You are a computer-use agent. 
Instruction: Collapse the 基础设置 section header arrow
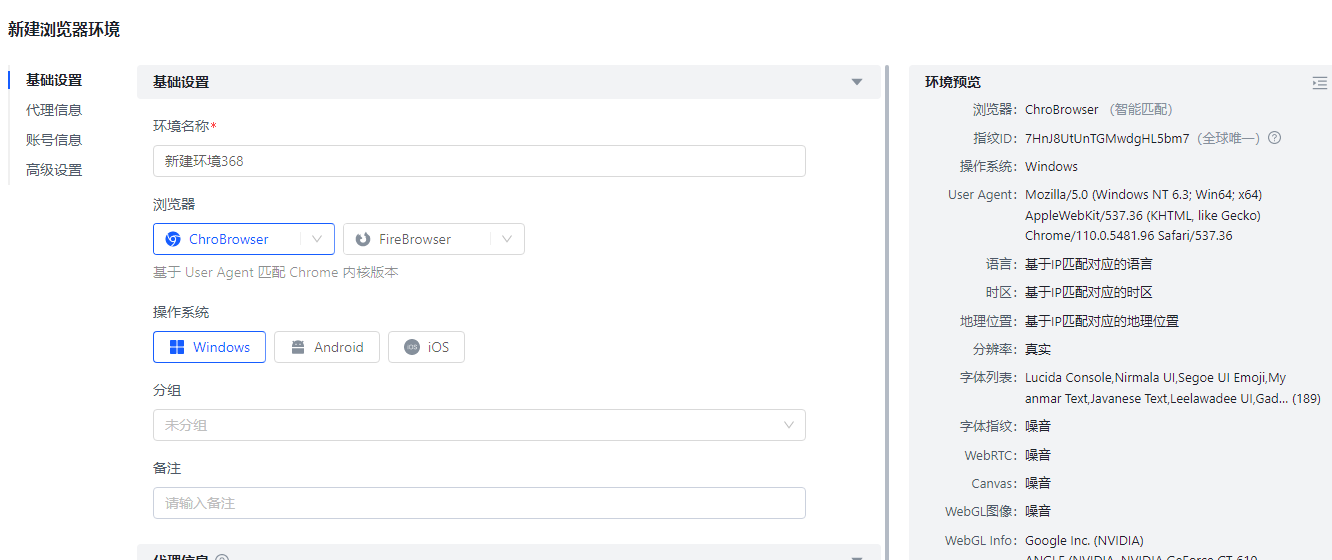(857, 82)
